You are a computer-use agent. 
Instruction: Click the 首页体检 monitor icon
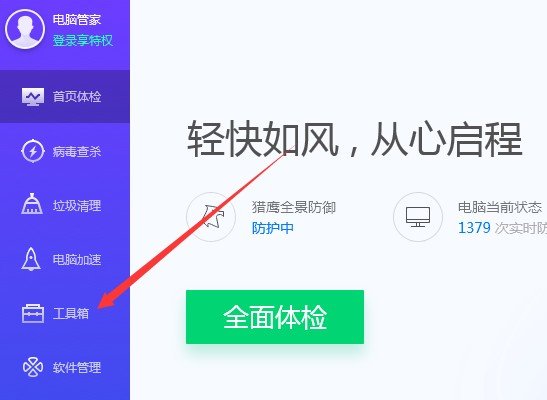(x=33, y=97)
